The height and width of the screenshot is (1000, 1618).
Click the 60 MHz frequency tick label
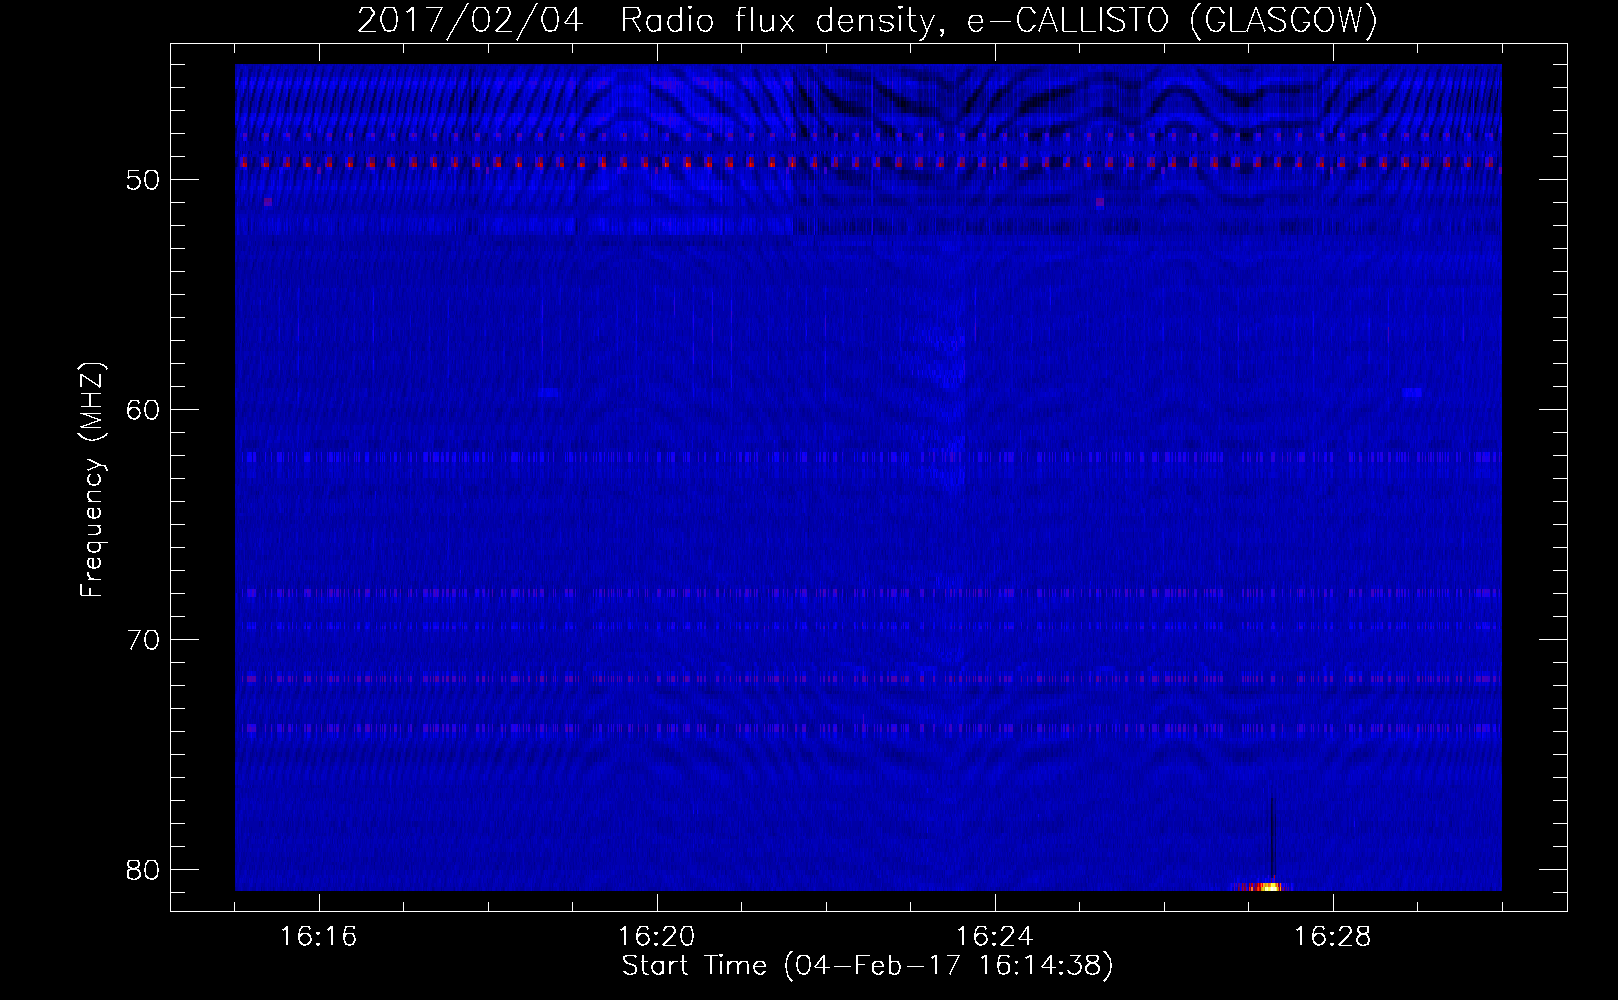pos(143,410)
